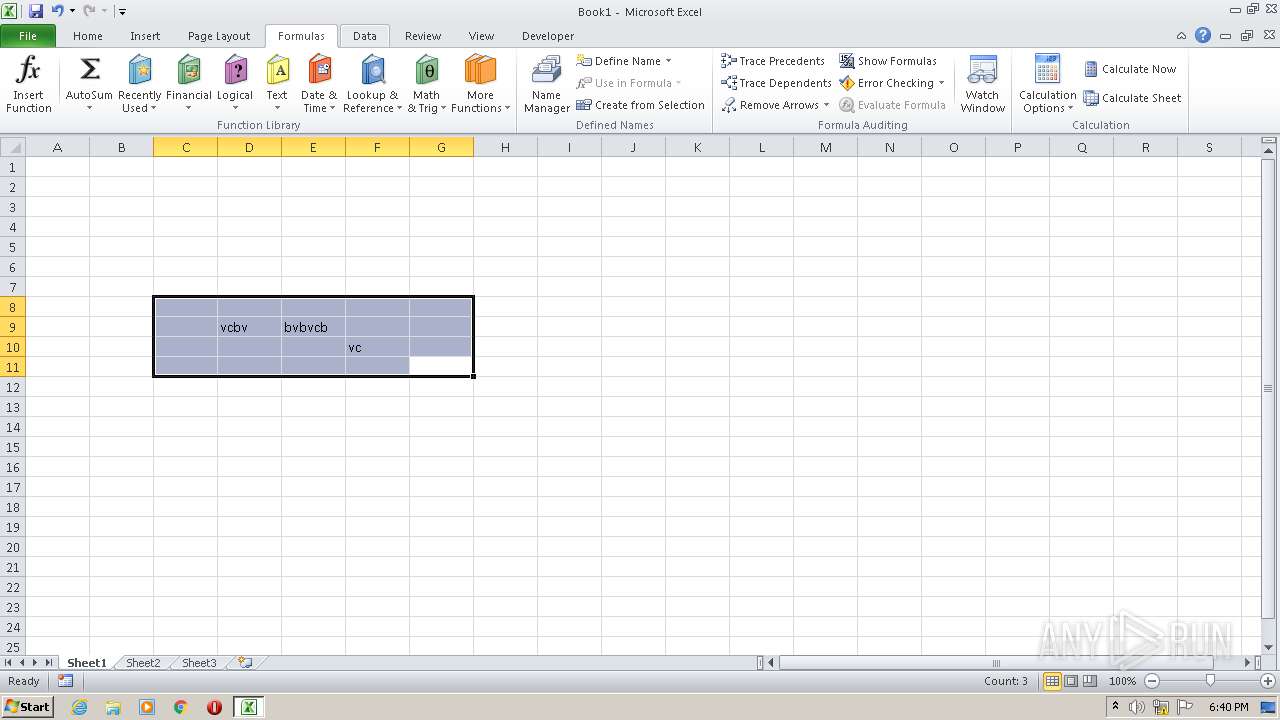
Task: Expand the Remove Arrows dropdown arrow
Action: pos(826,105)
